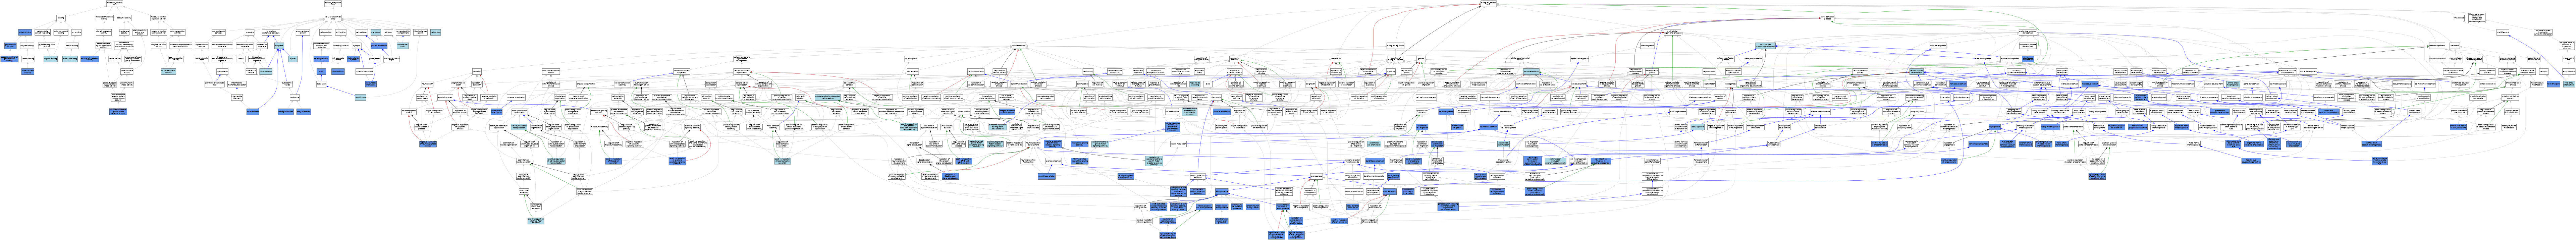Select the 'cell death' node
This screenshot has height=240, width=2576.
tap(477, 72)
